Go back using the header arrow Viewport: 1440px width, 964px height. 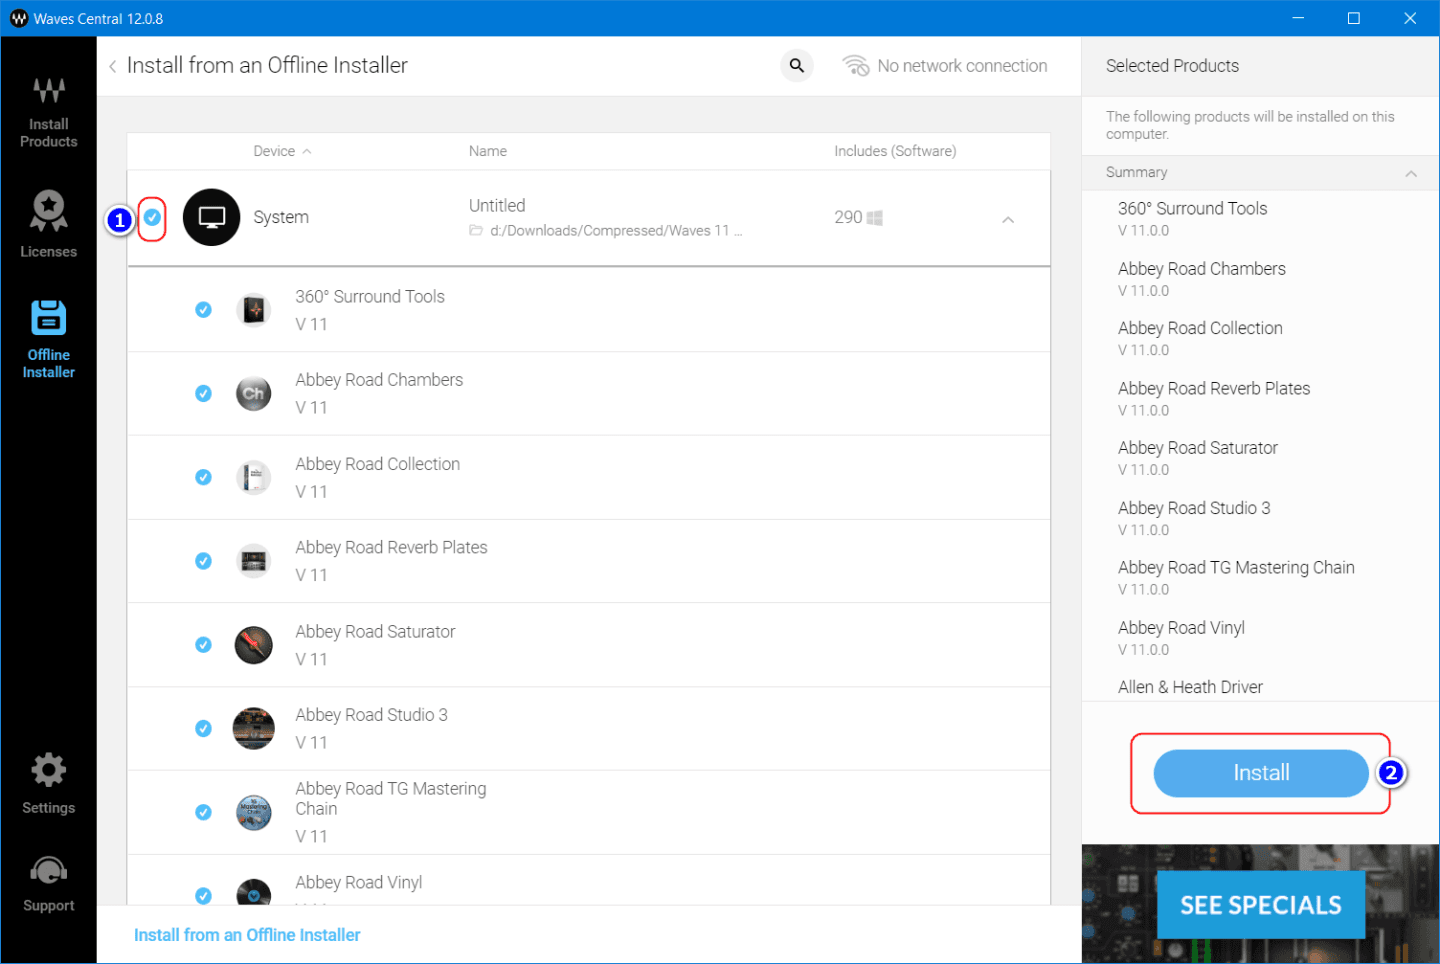[113, 66]
